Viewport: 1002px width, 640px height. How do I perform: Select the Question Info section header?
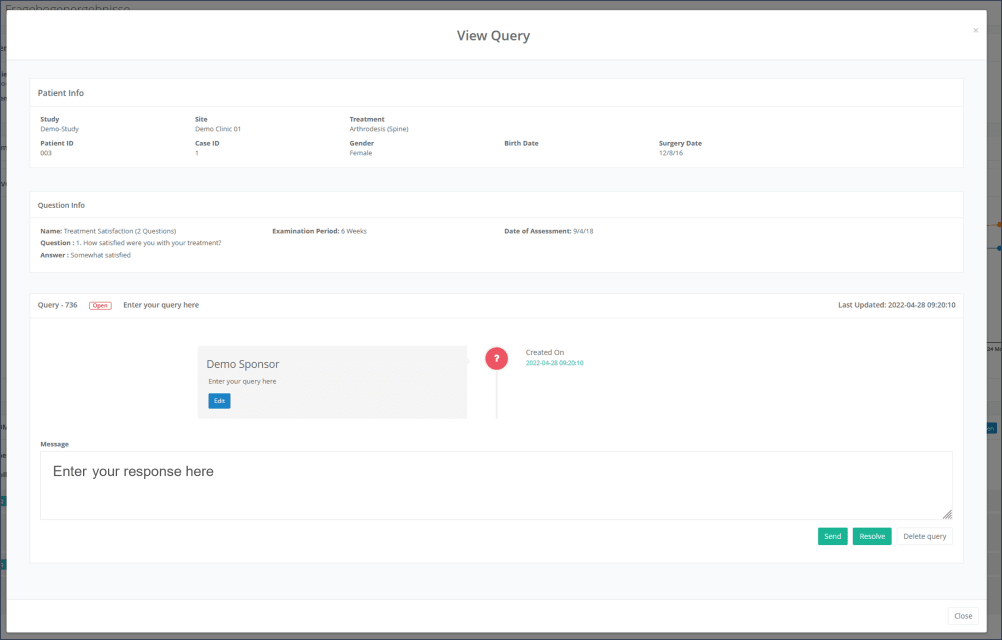pyautogui.click(x=61, y=205)
